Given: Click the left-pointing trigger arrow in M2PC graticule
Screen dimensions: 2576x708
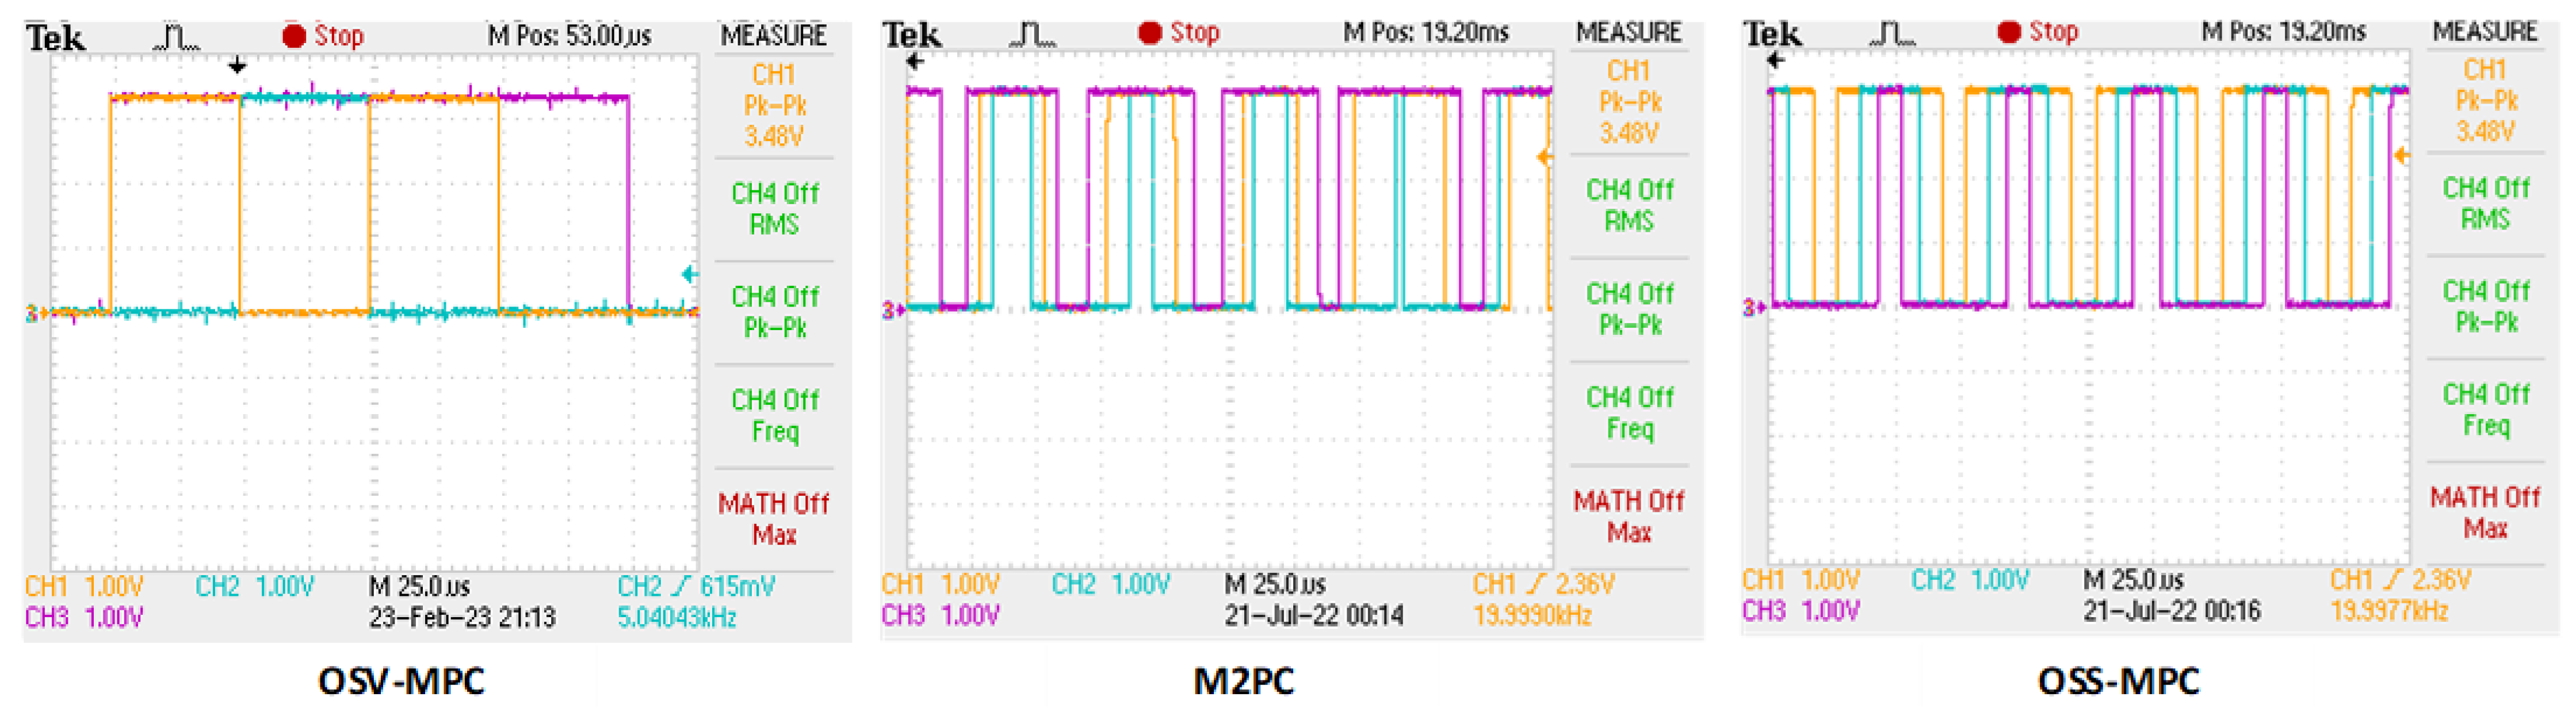Looking at the screenshot, I should point(915,62).
